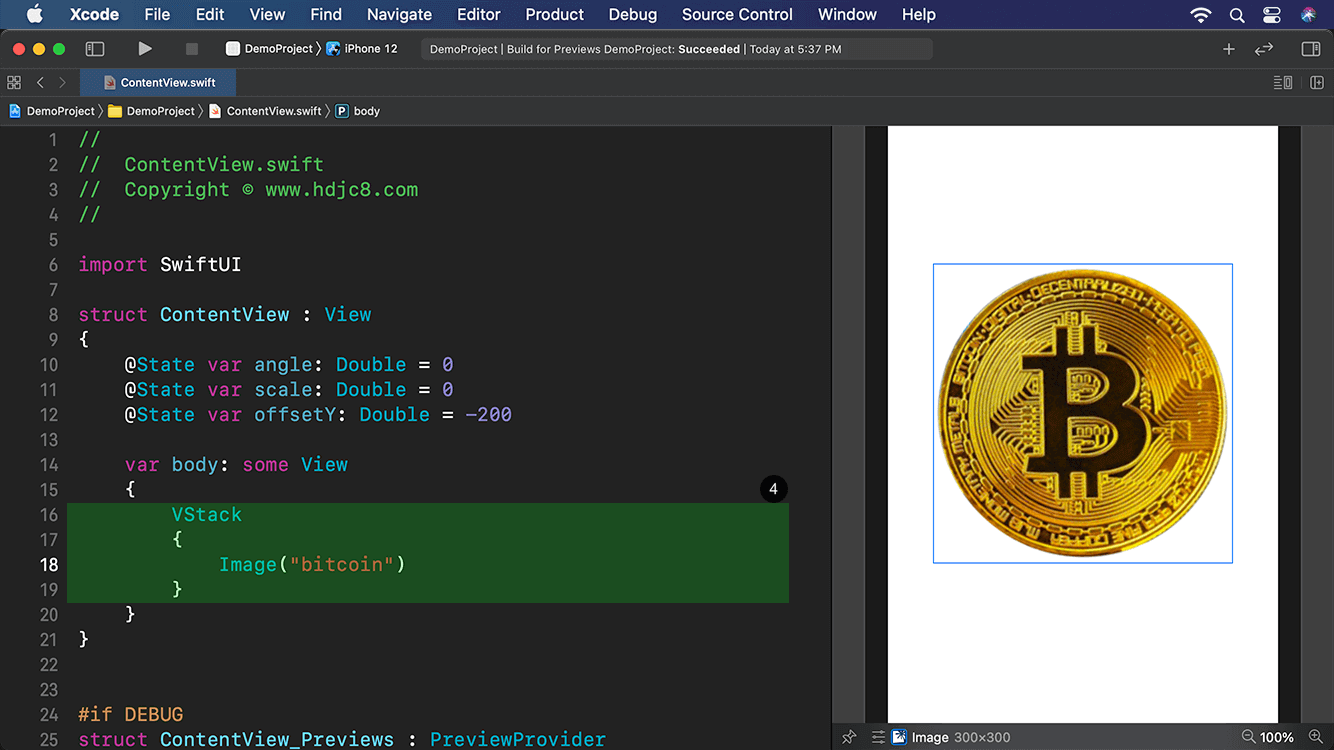Click the #if DEBUG line
Screen dimensions: 1334x750
click(x=131, y=714)
